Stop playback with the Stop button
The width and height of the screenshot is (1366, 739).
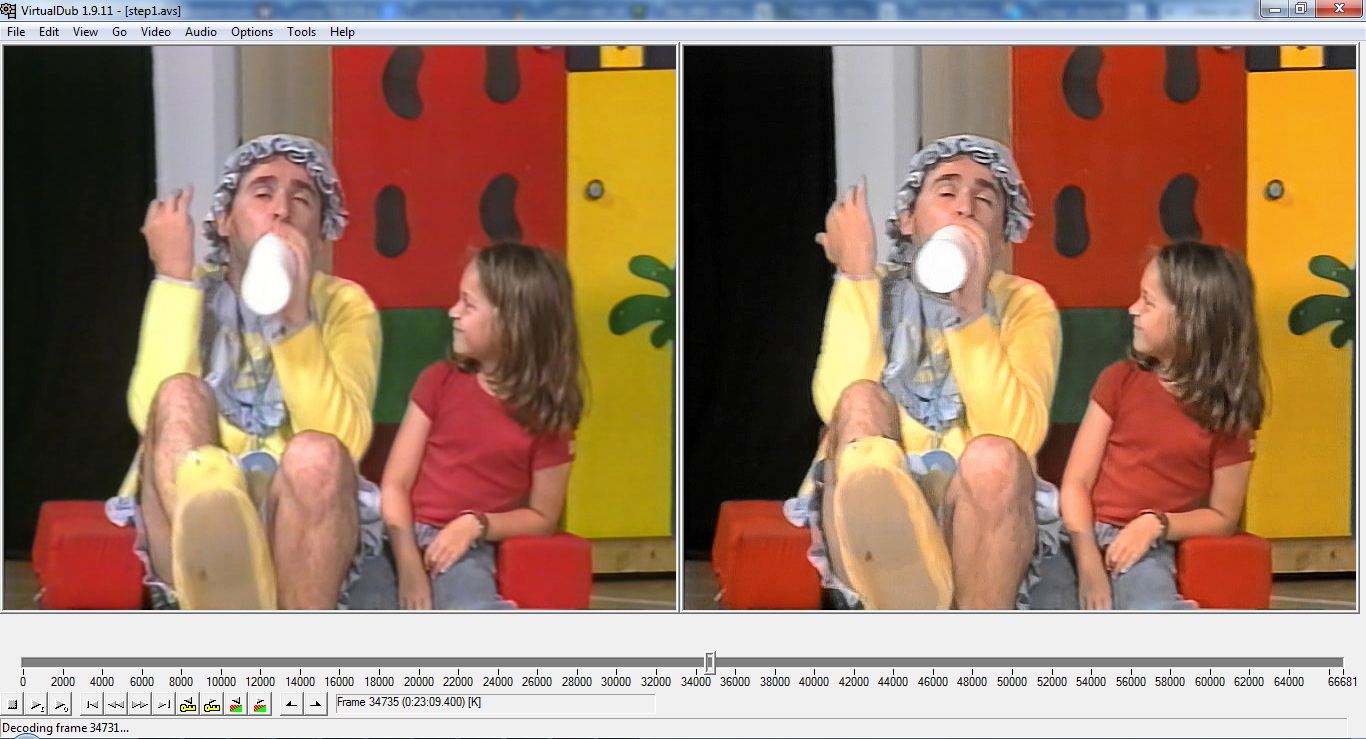[x=13, y=704]
